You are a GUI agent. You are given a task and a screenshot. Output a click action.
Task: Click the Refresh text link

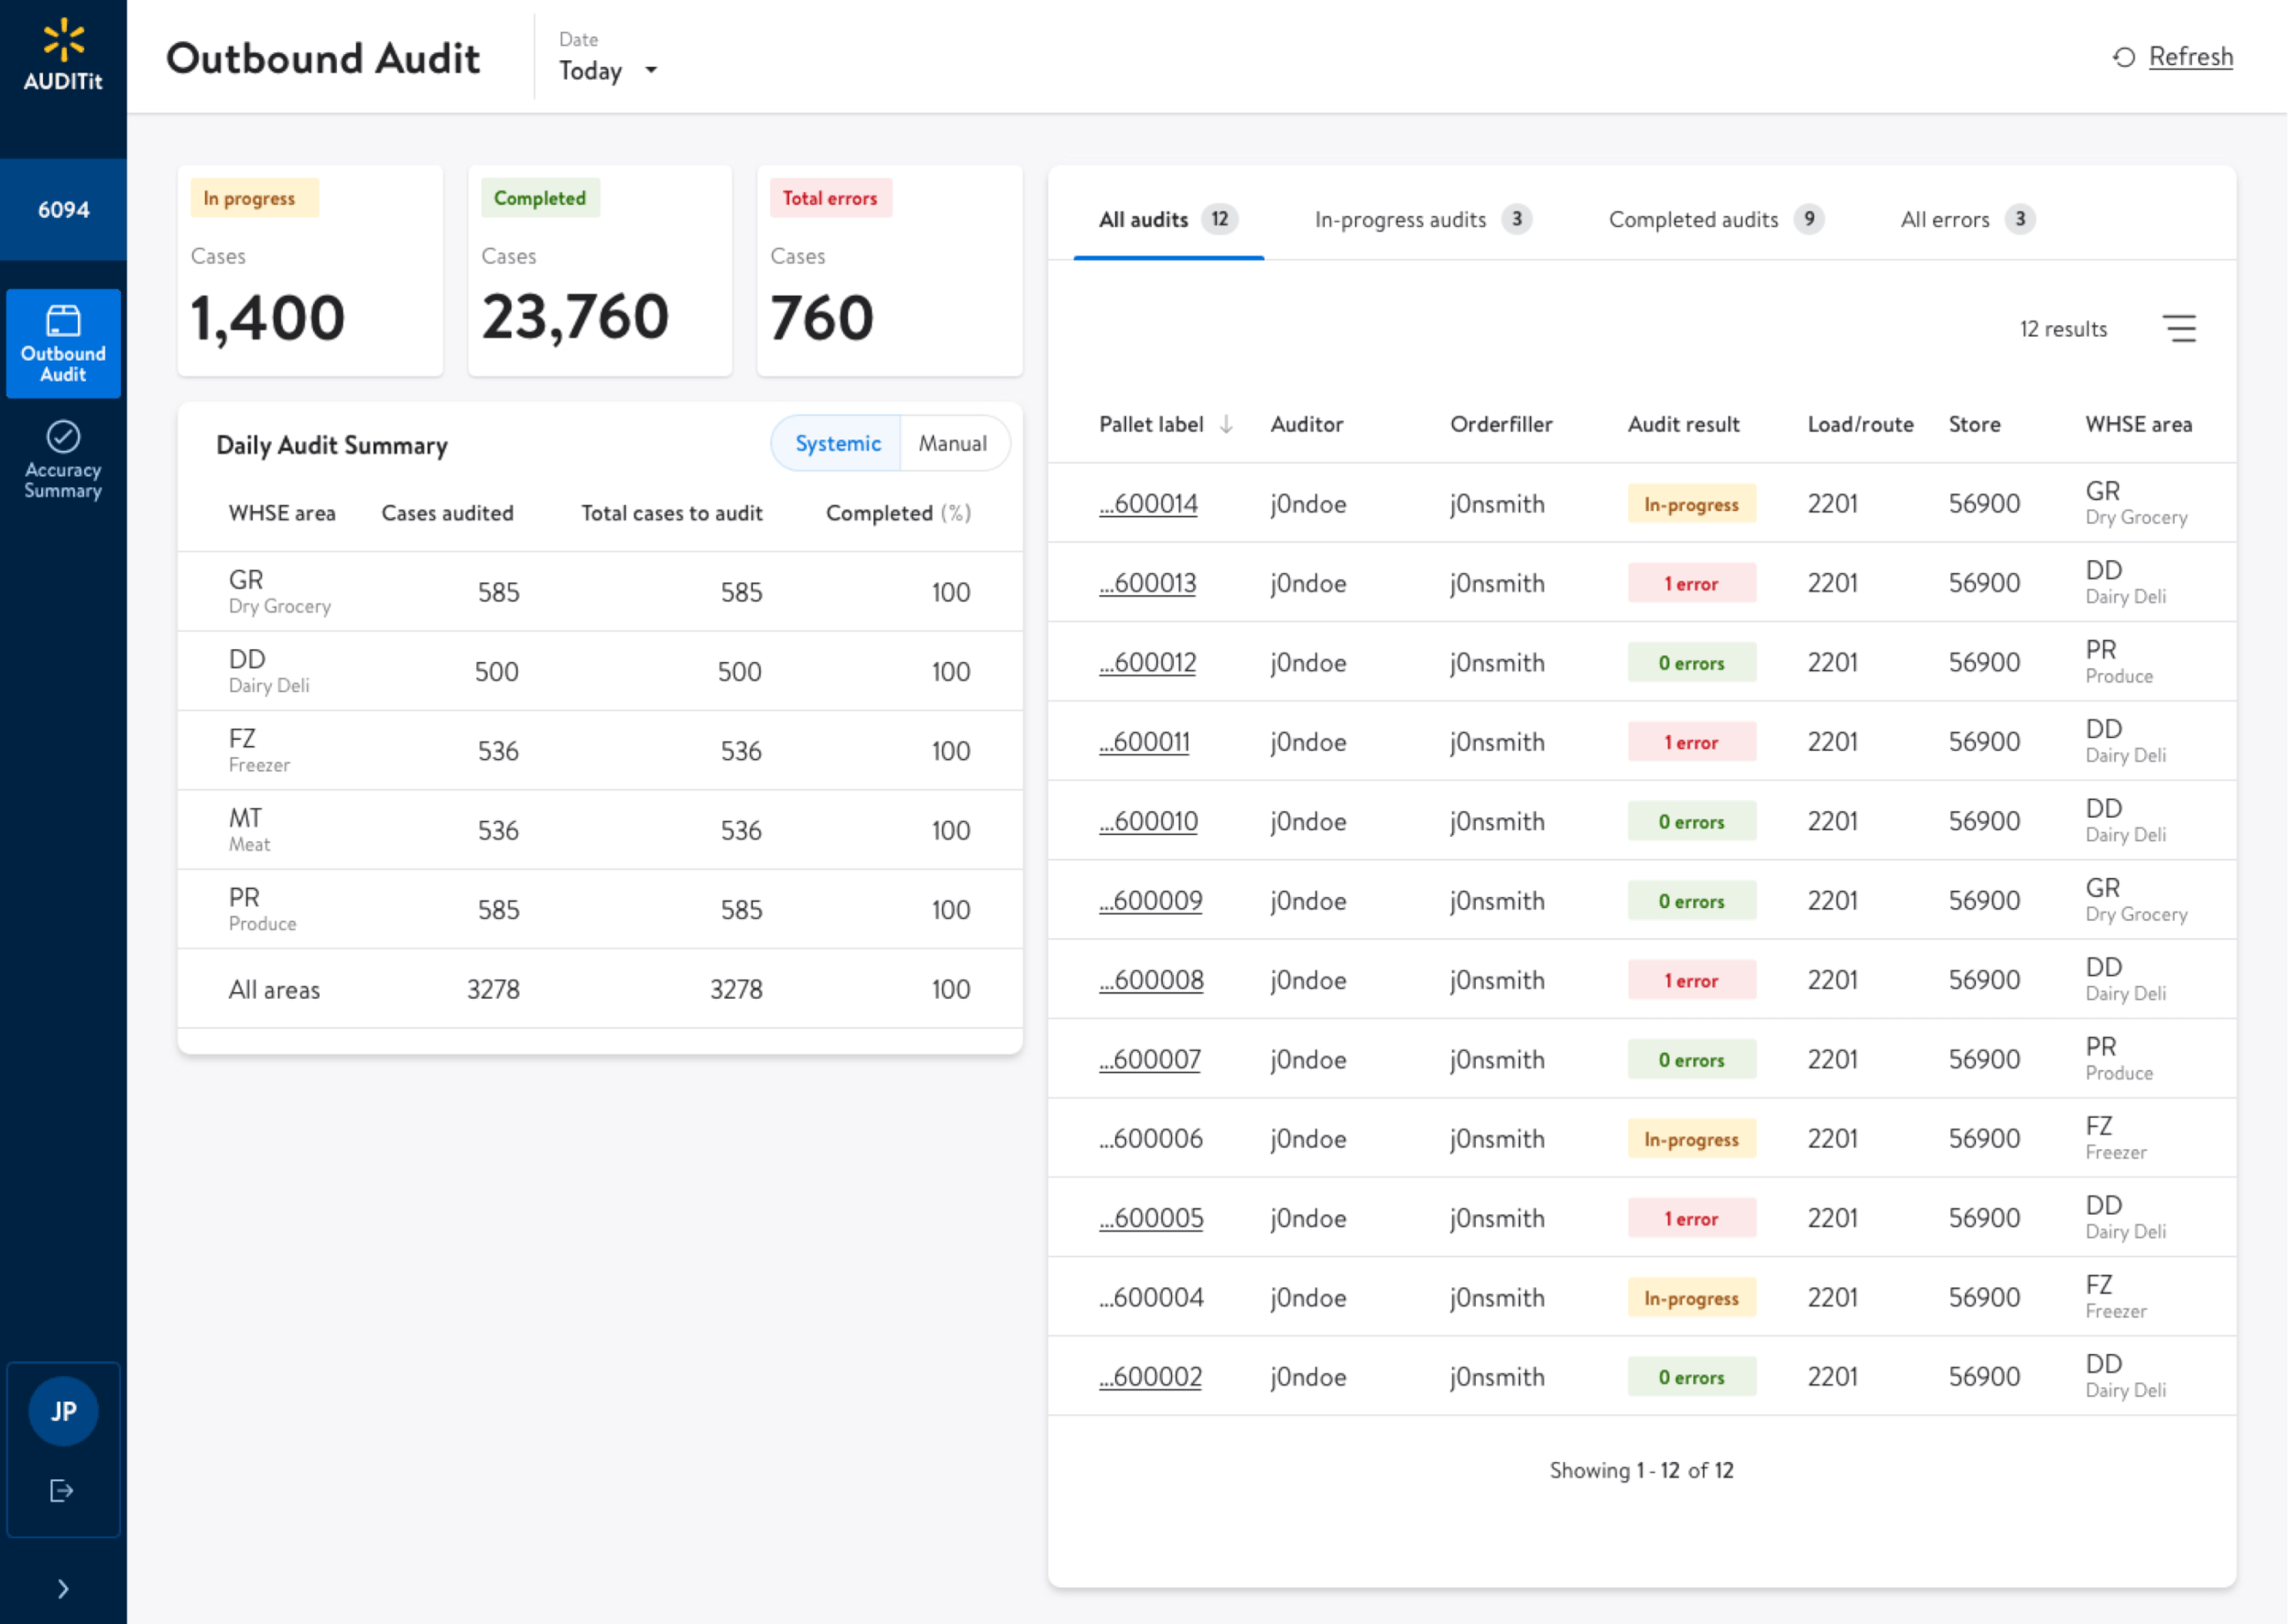point(2190,58)
